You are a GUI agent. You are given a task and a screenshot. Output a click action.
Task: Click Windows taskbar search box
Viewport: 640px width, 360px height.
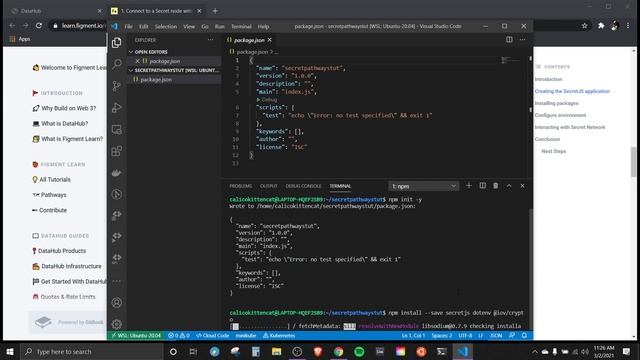(92, 351)
